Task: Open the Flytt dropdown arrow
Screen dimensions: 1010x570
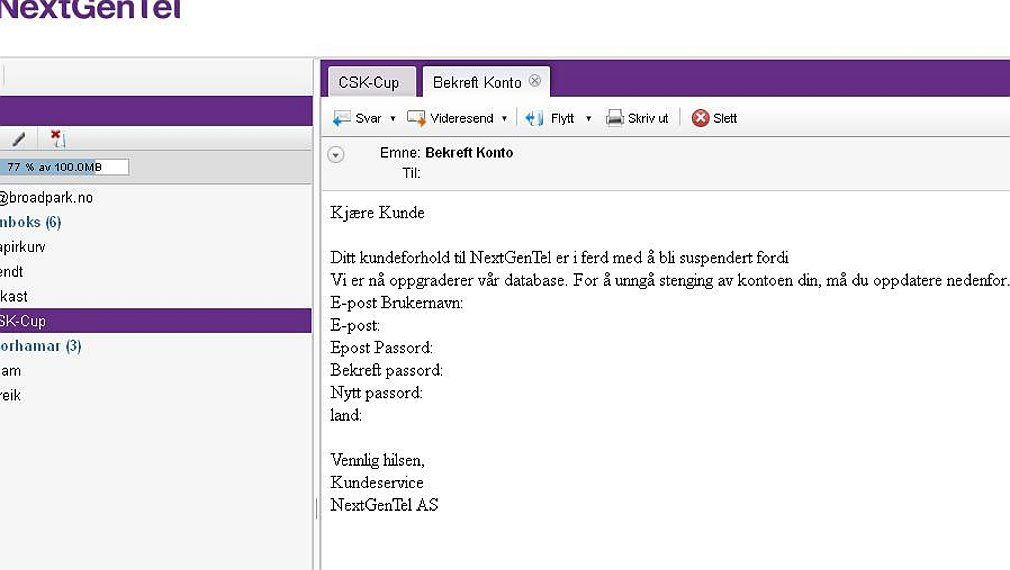Action: pos(588,119)
